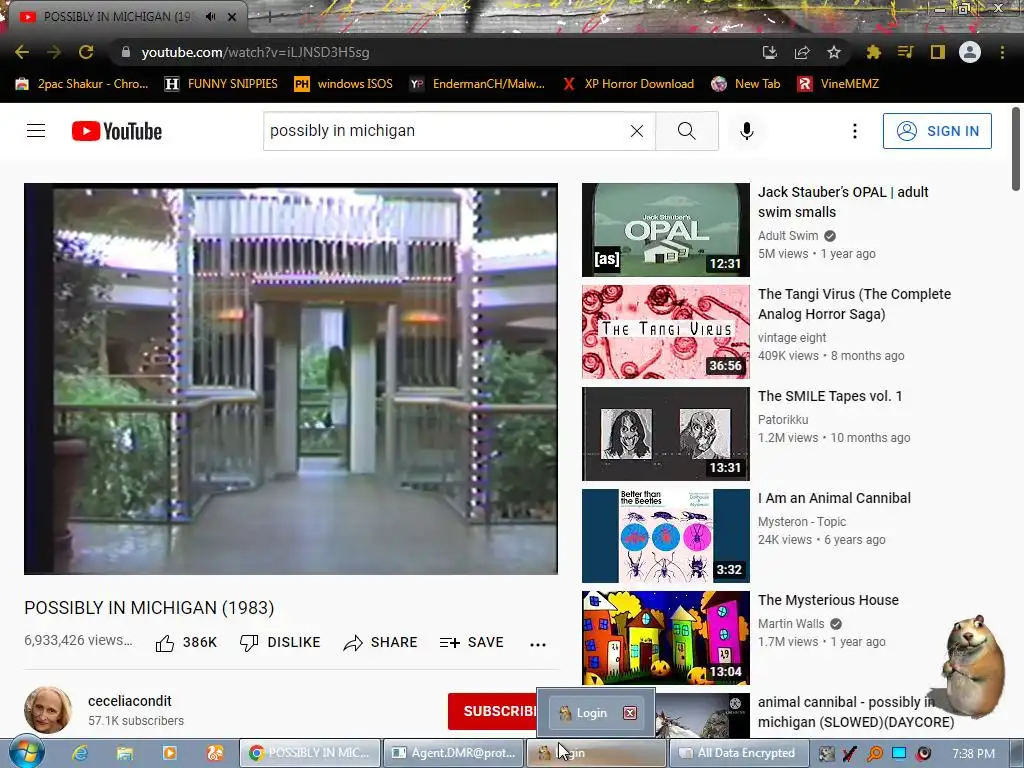Screen dimensions: 1024x768
Task: Click the address bar URL
Action: [x=255, y=52]
